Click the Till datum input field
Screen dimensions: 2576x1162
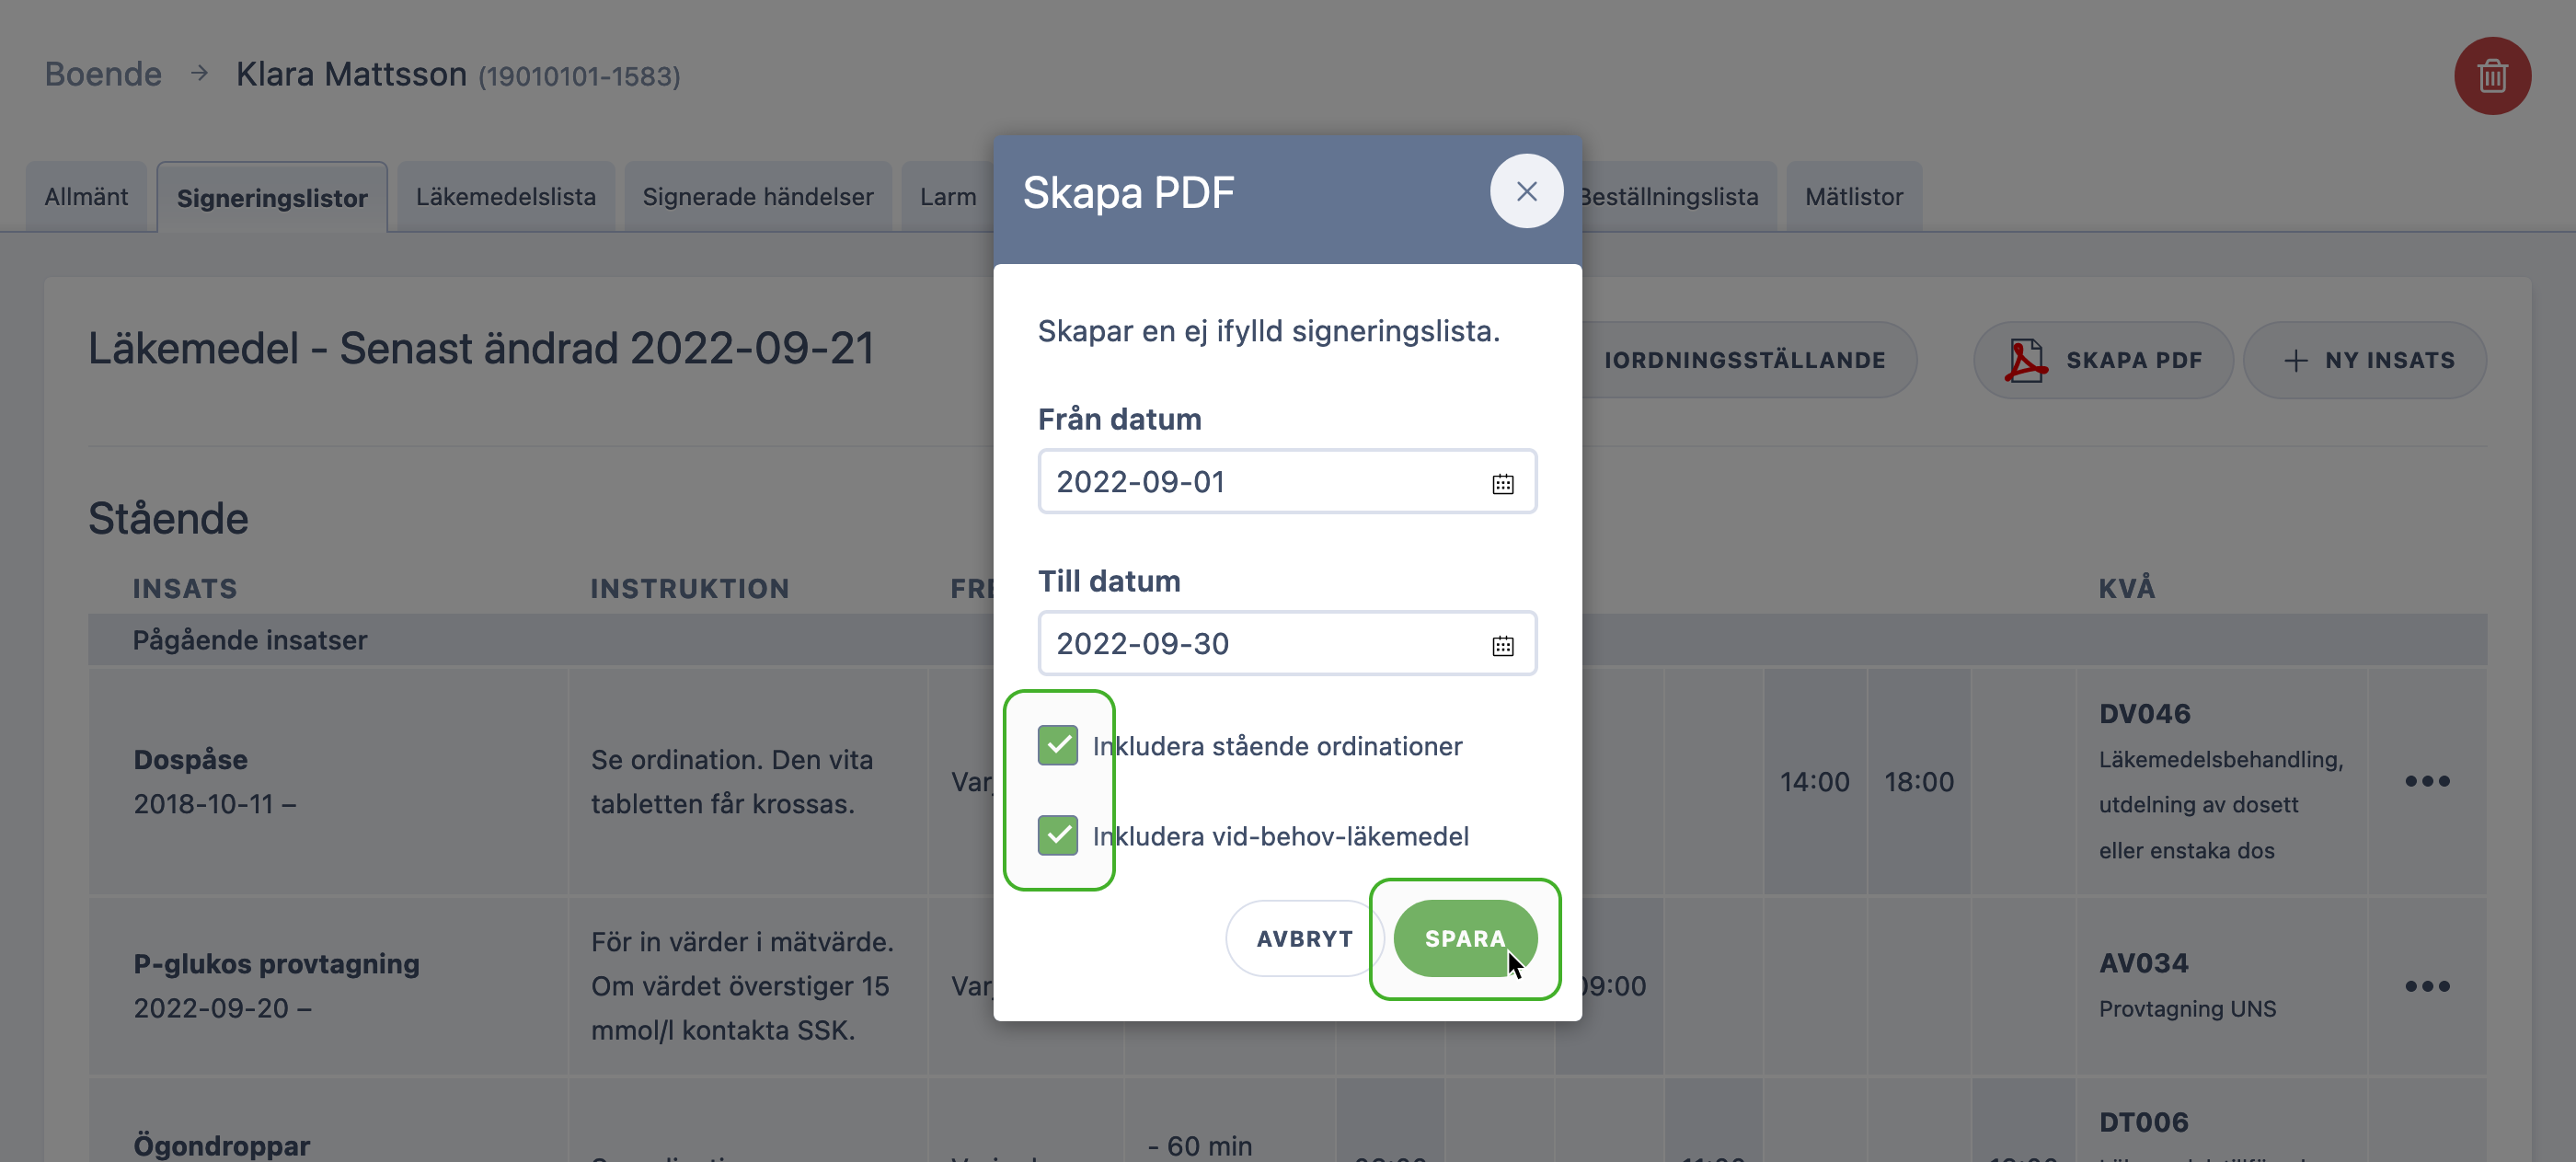pyautogui.click(x=1286, y=644)
